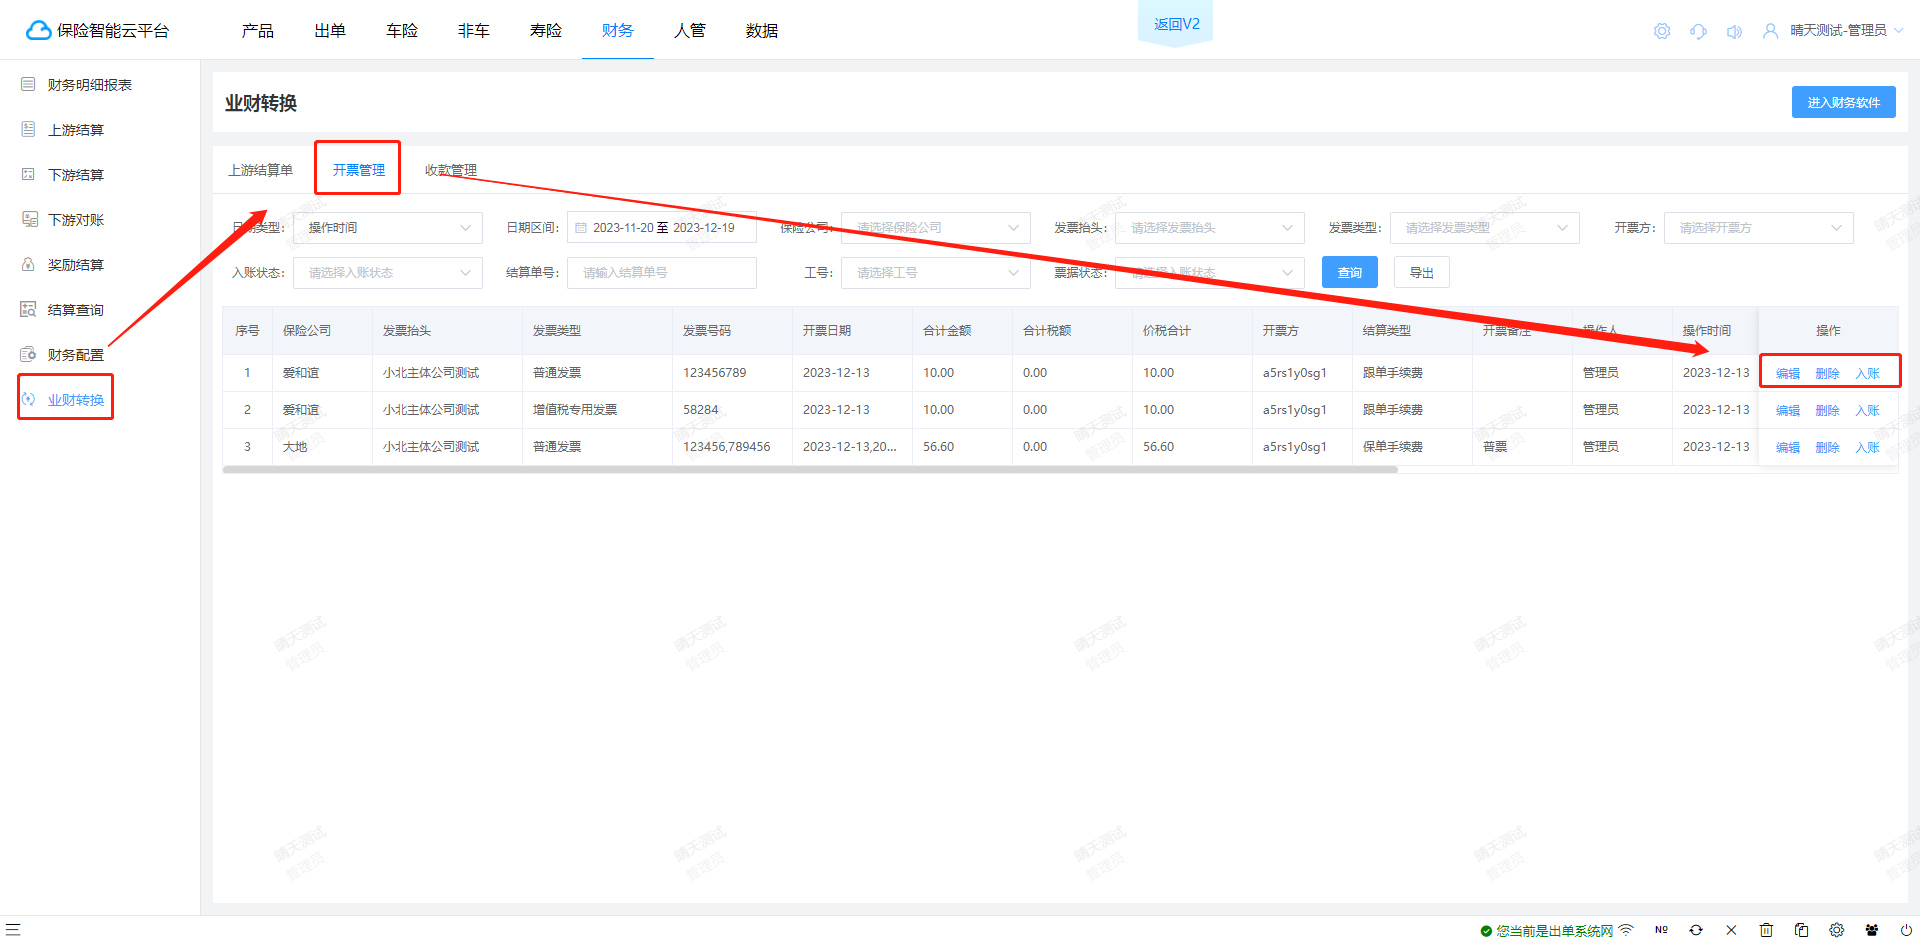The height and width of the screenshot is (945, 1920).
Task: Open 财务 top menu
Action: point(618,31)
